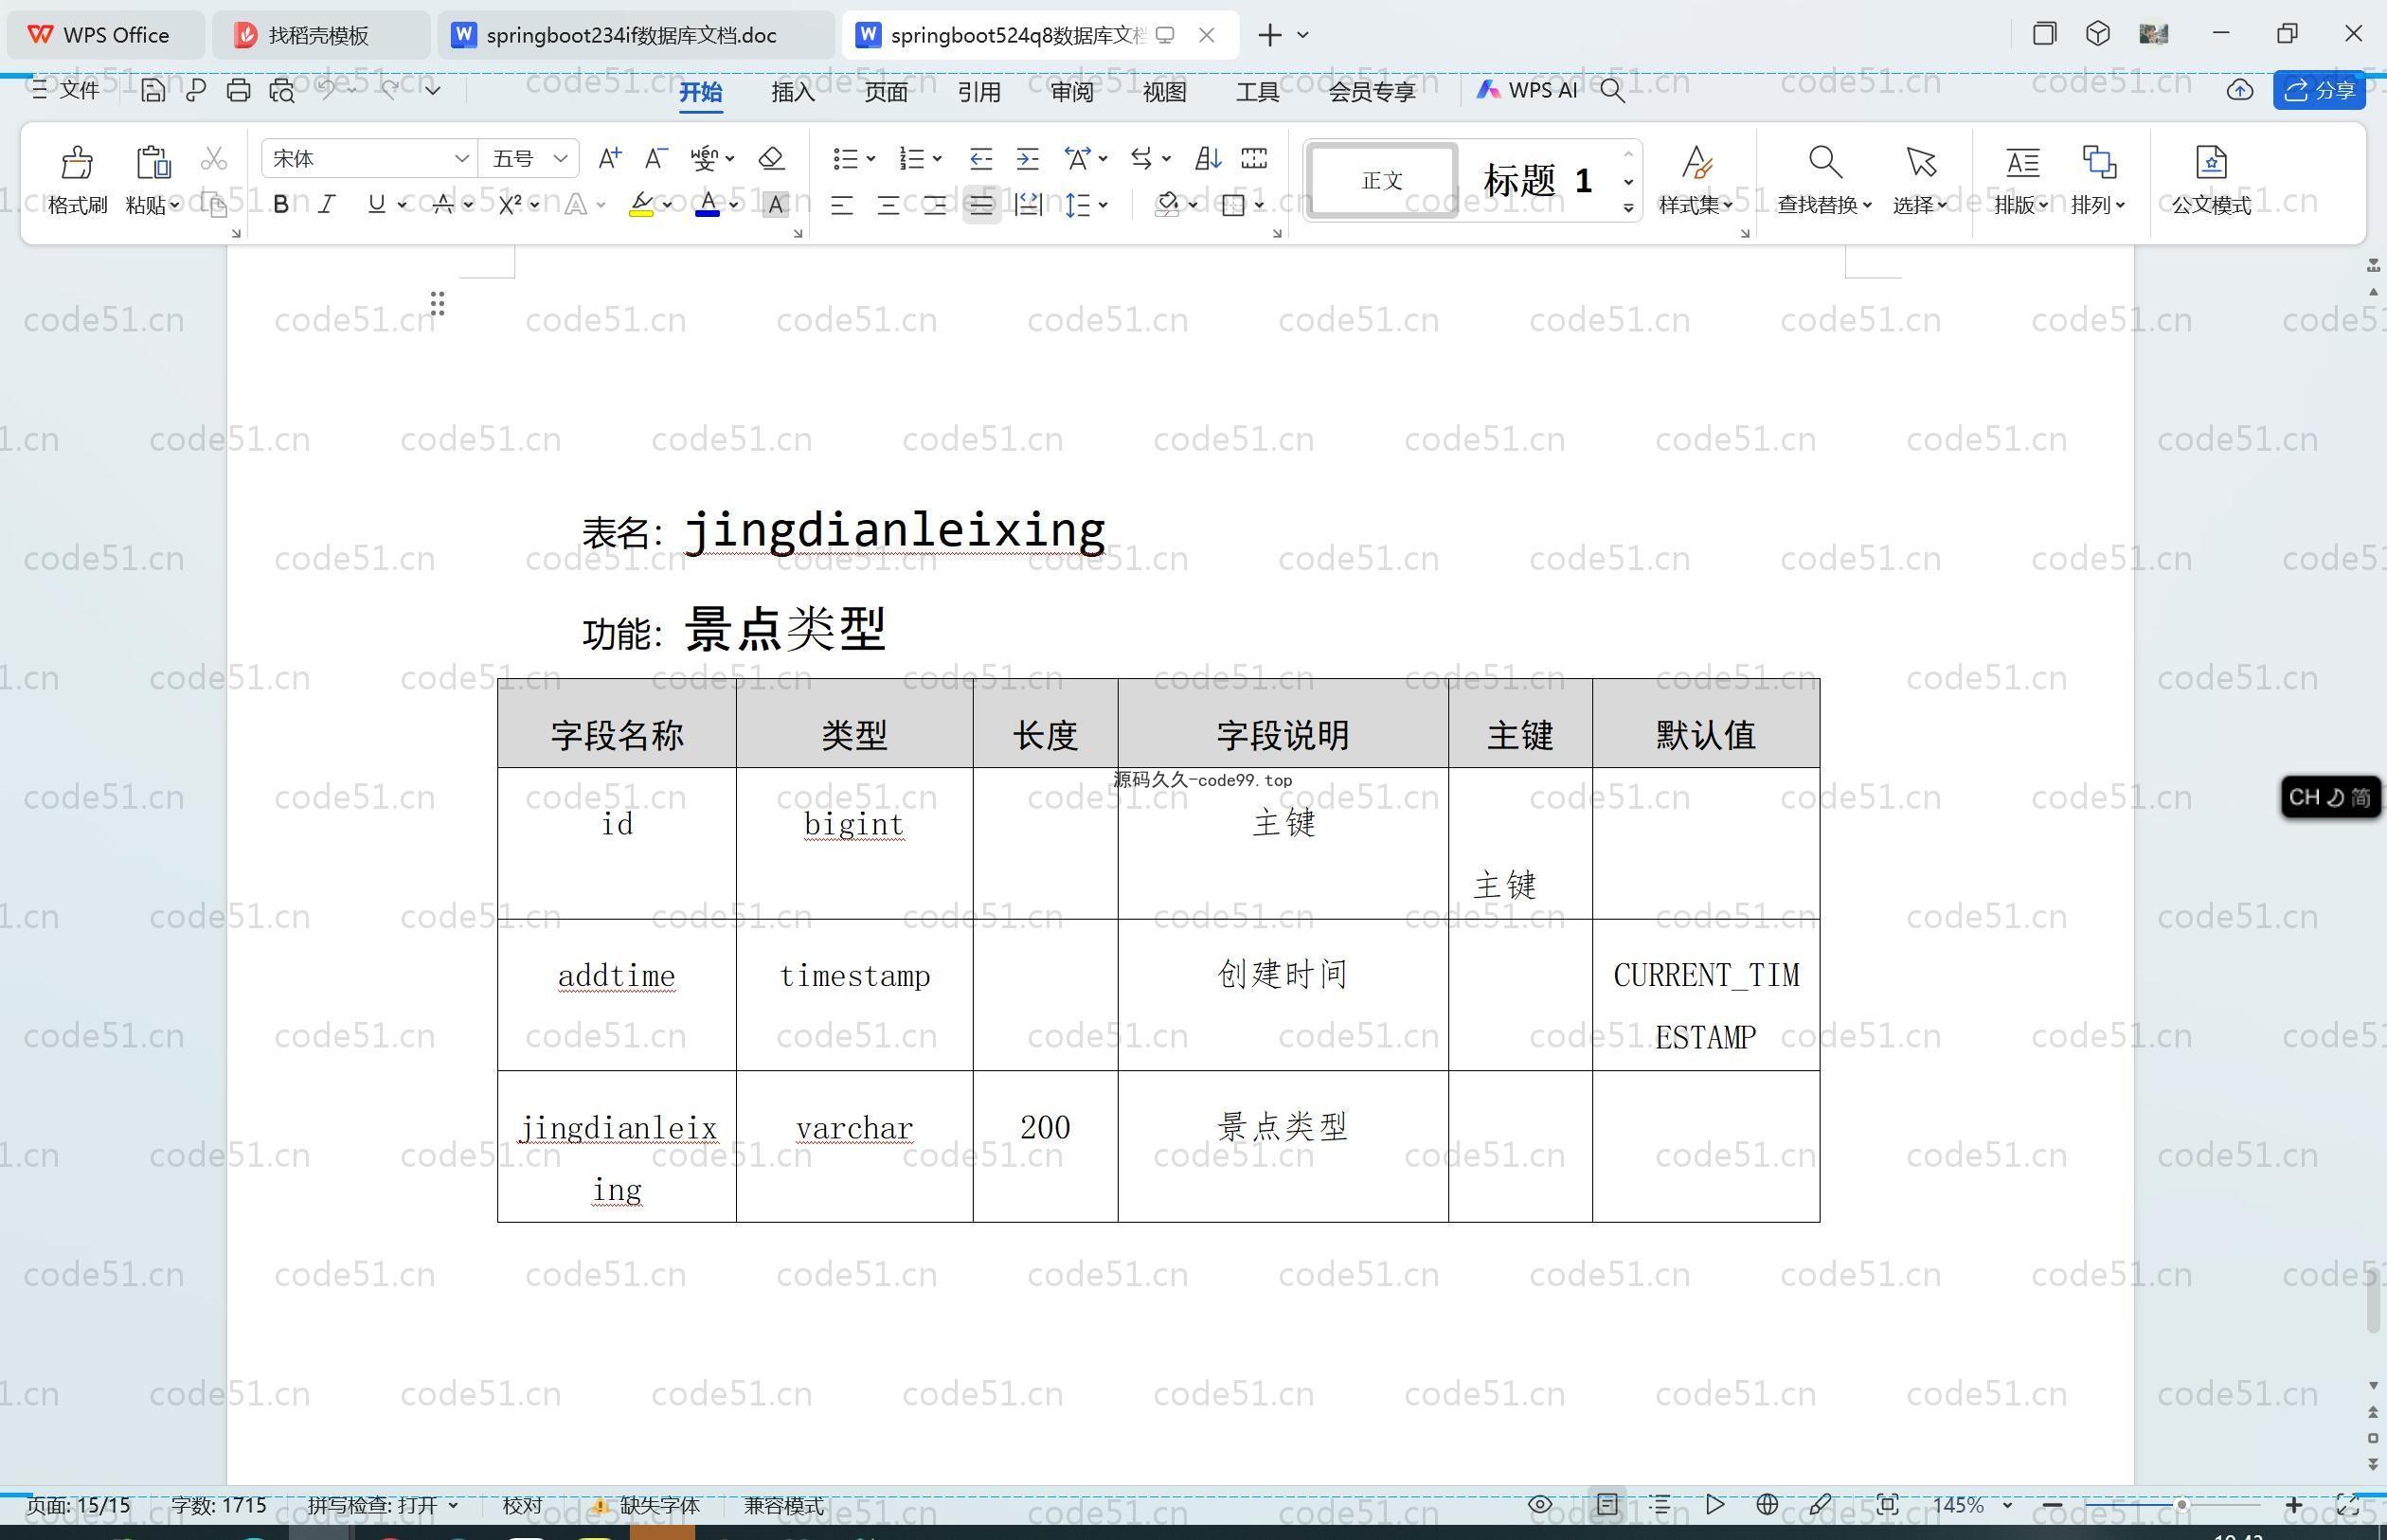Expand line spacing options arrow
Screen dimensions: 2387x1540
click(x=1103, y=205)
